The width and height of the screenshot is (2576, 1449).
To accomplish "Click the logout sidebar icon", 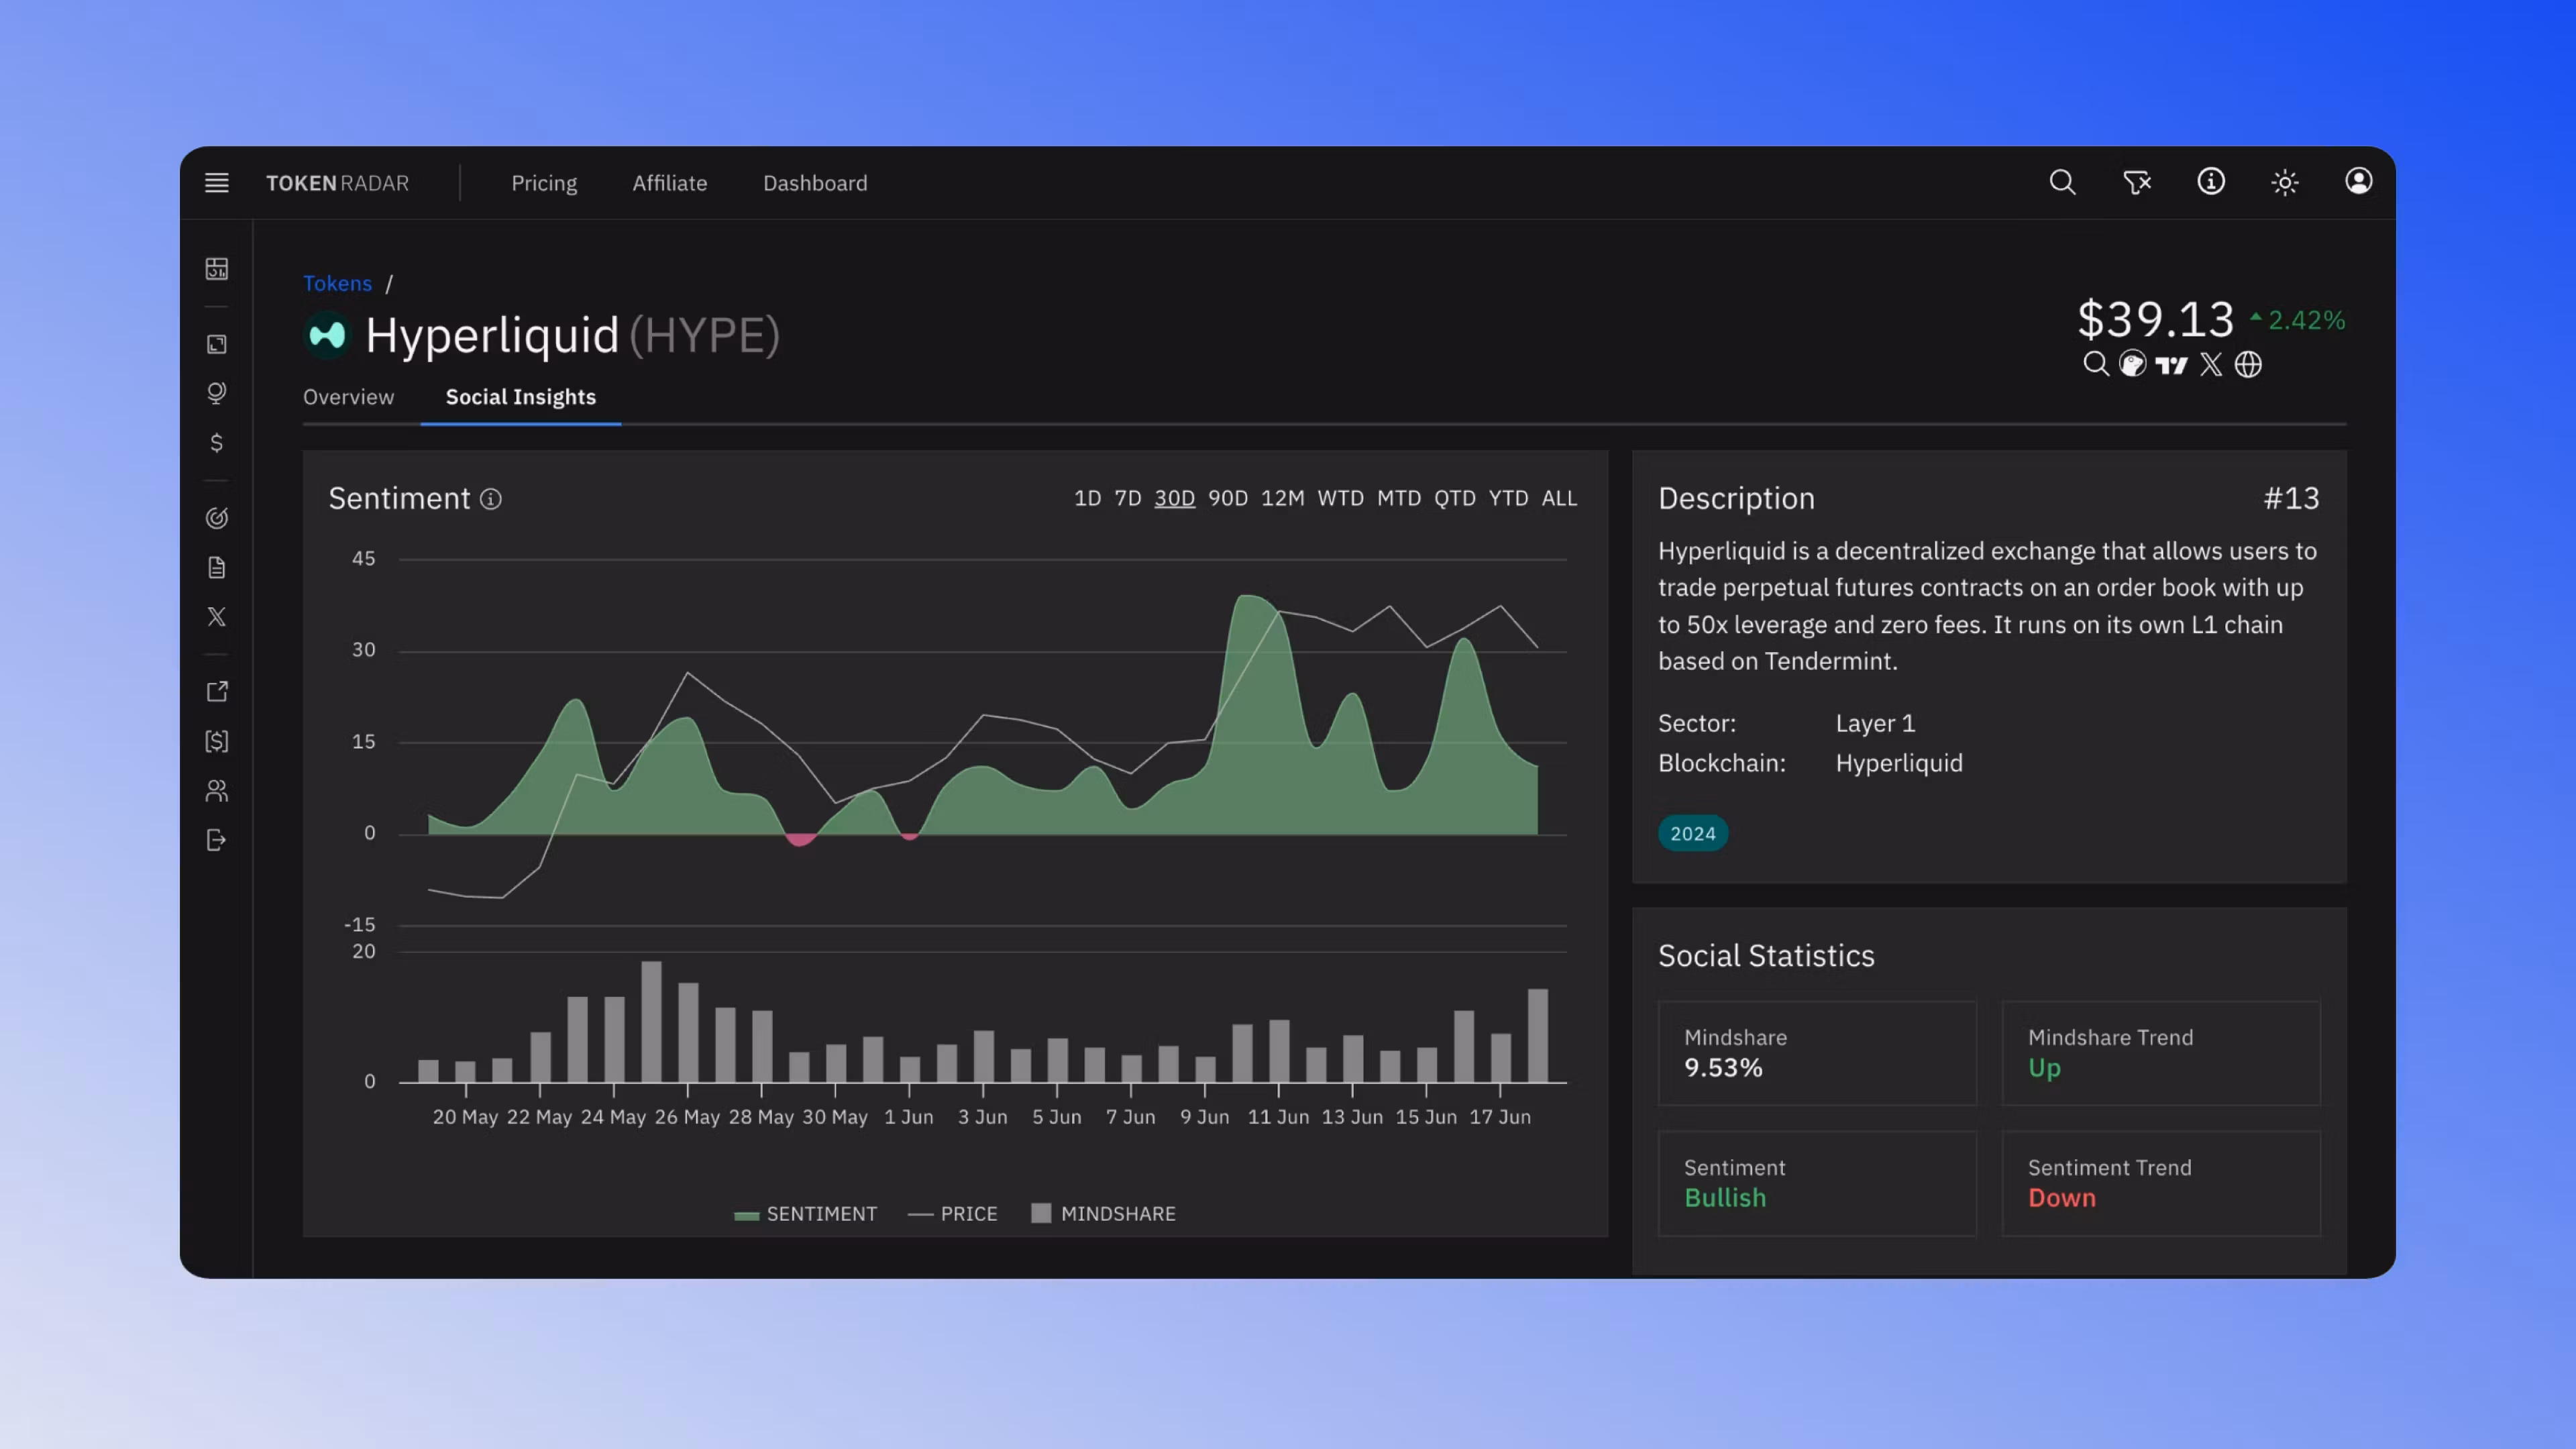I will tap(216, 840).
